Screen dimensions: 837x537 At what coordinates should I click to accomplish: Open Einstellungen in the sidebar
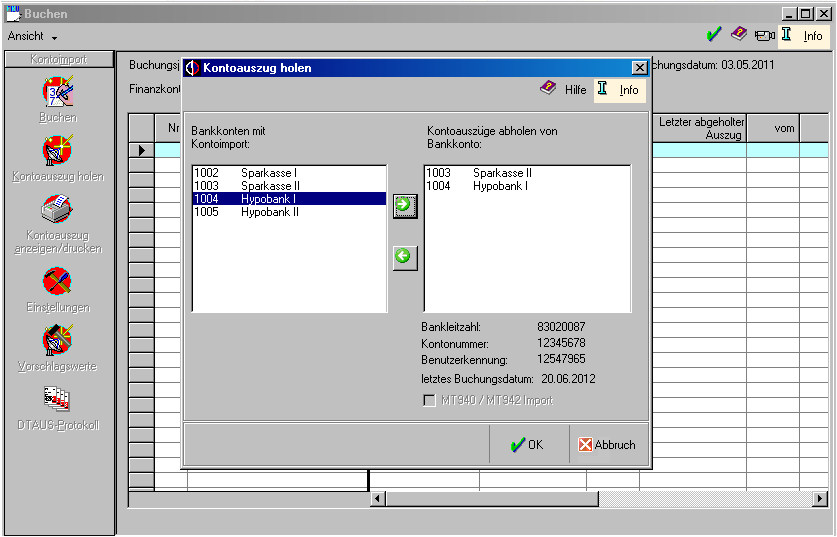coord(57,282)
